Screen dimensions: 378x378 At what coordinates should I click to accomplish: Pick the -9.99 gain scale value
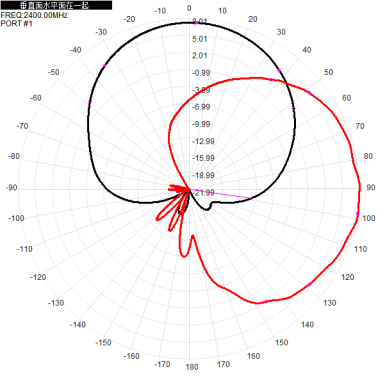tap(201, 124)
